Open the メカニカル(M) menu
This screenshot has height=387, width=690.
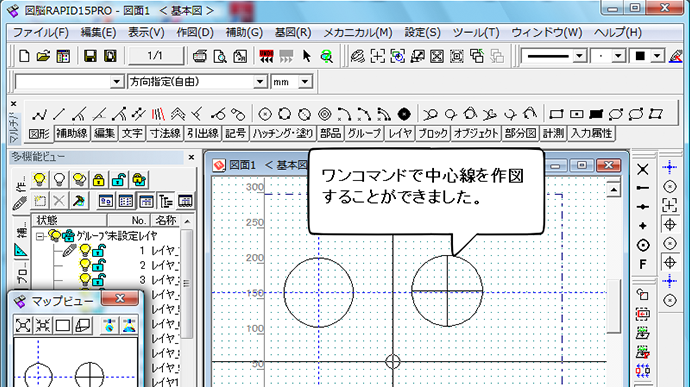click(358, 33)
